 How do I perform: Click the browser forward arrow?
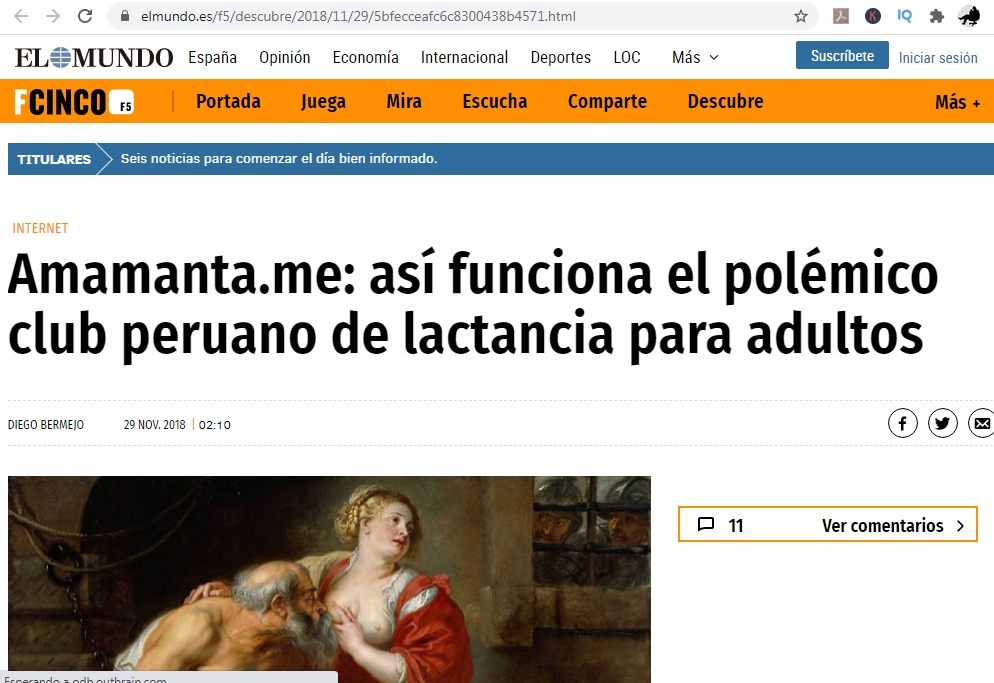[x=53, y=16]
